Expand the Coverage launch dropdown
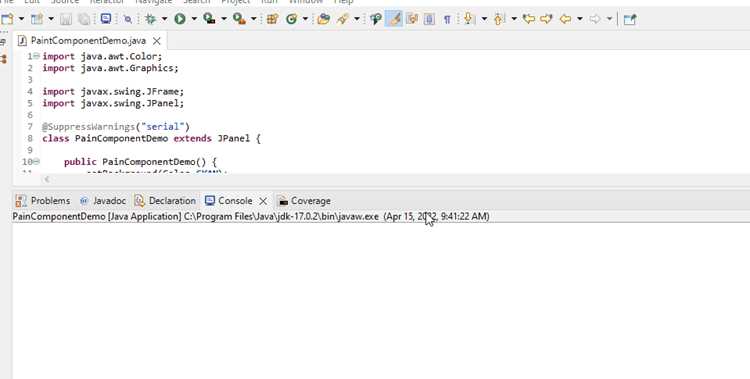This screenshot has height=379, width=750. (223, 19)
